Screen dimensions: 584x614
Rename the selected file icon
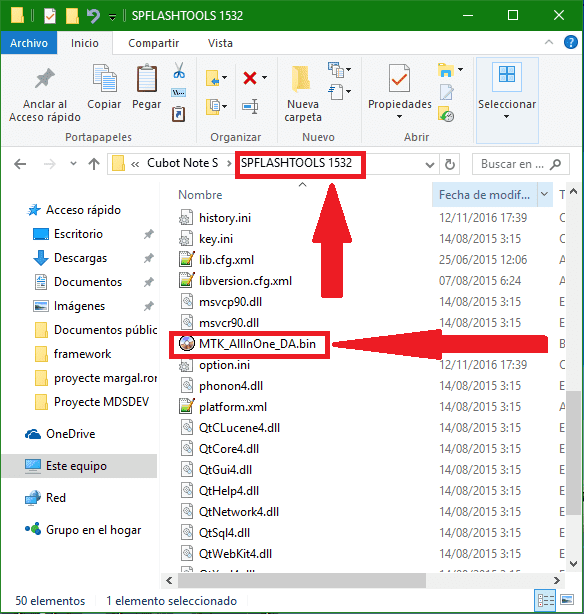250,106
